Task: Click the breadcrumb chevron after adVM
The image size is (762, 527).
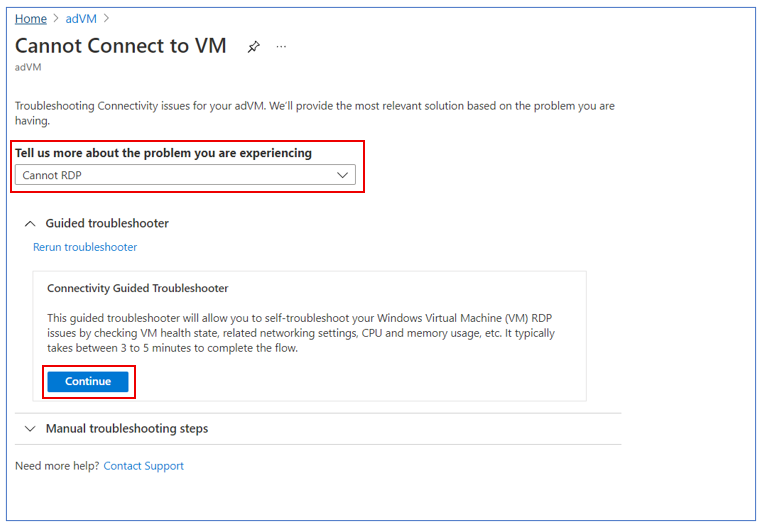Action: pyautogui.click(x=106, y=18)
